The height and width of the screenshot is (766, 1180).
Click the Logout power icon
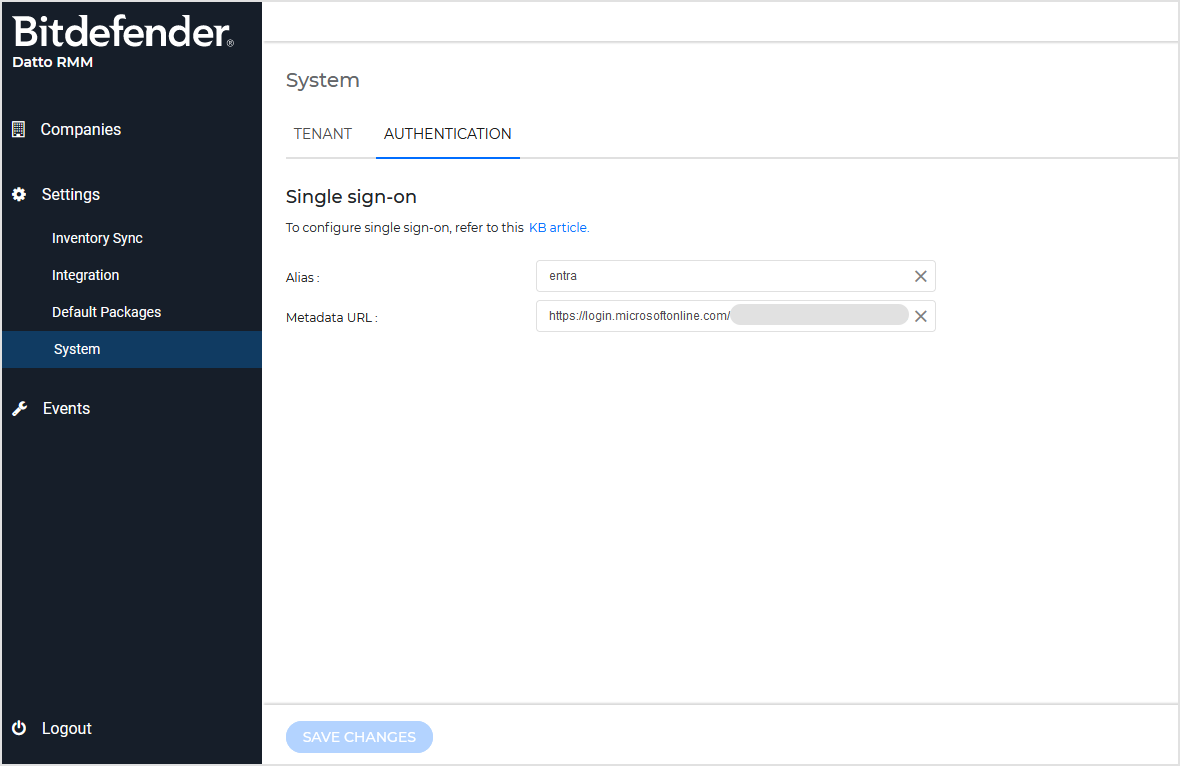point(18,728)
